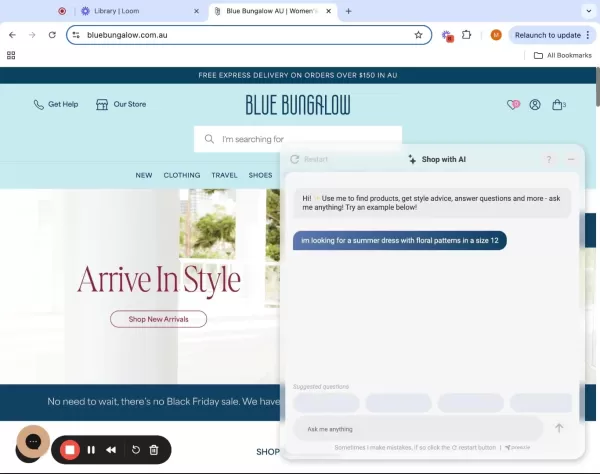Open the Chrome three-dot menu

(588, 35)
